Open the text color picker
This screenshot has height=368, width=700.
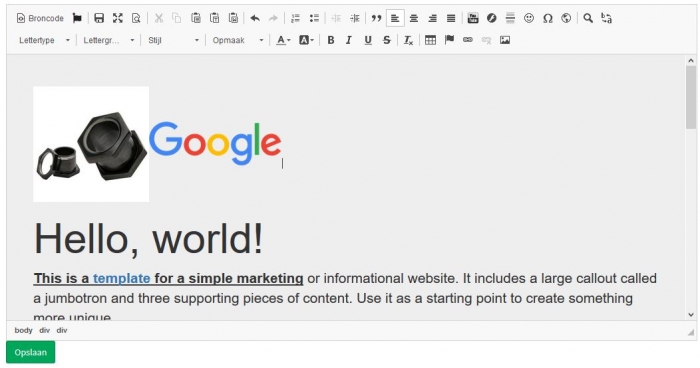coord(283,40)
